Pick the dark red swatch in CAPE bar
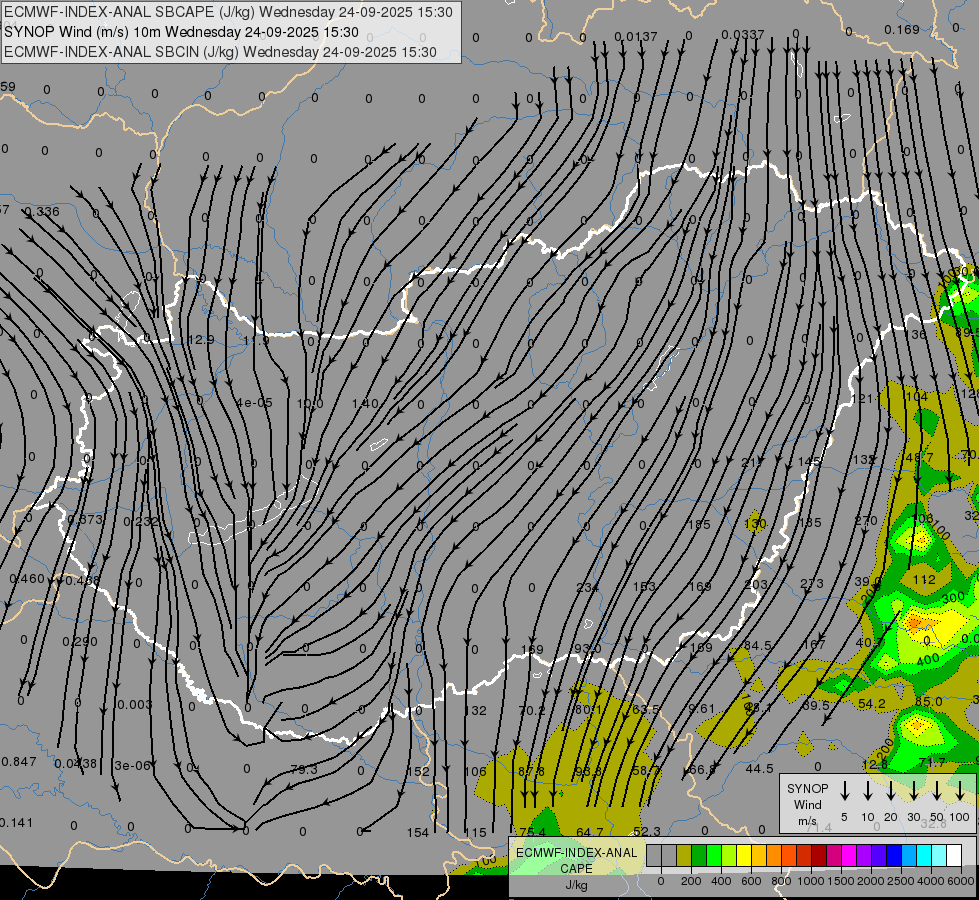The height and width of the screenshot is (900, 979). click(x=819, y=856)
